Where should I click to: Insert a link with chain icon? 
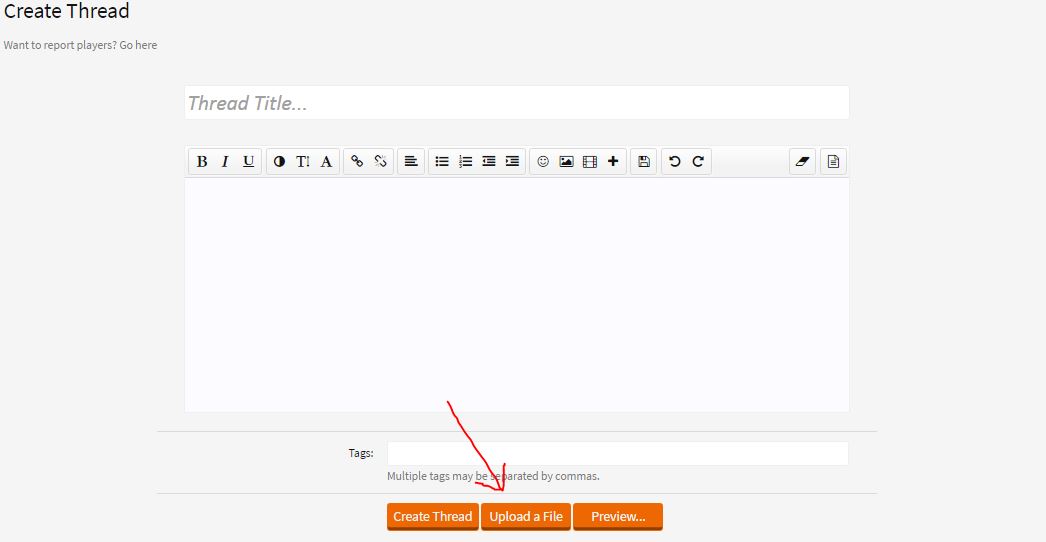[x=357, y=162]
